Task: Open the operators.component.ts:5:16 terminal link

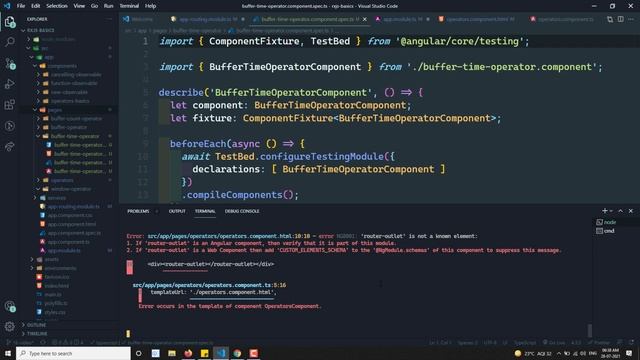Action: [209, 285]
